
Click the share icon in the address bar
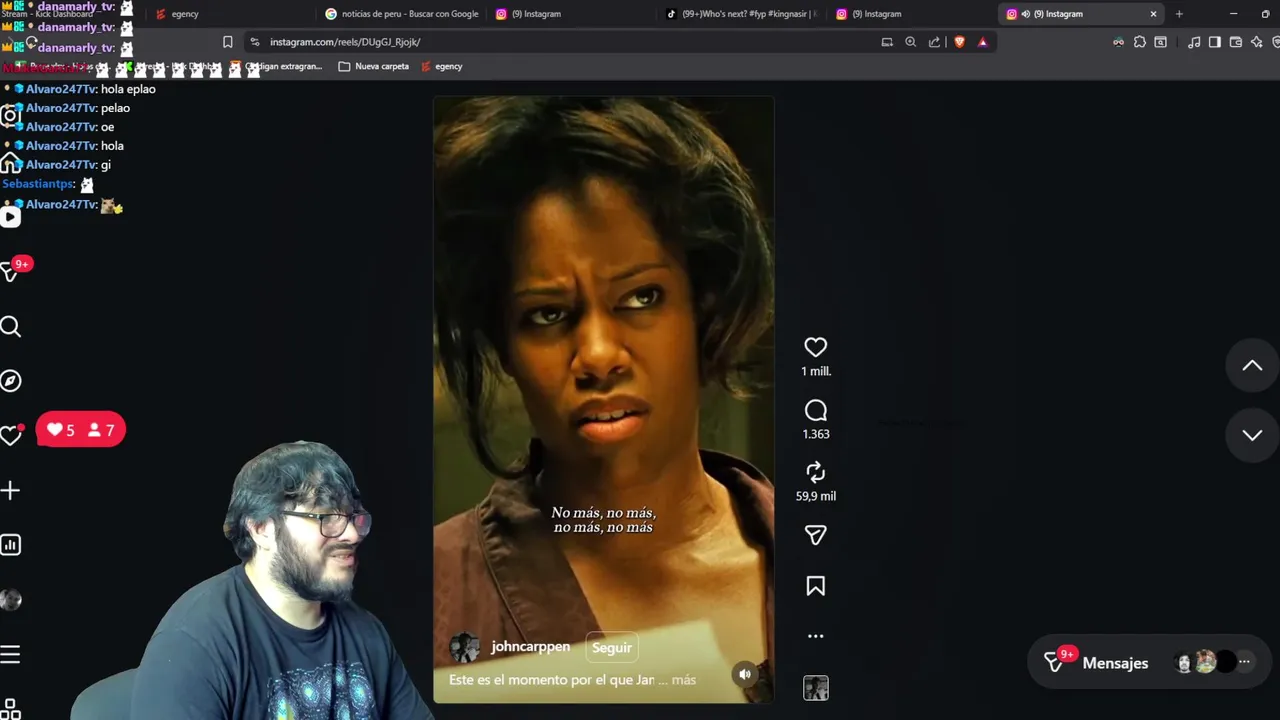point(934,42)
